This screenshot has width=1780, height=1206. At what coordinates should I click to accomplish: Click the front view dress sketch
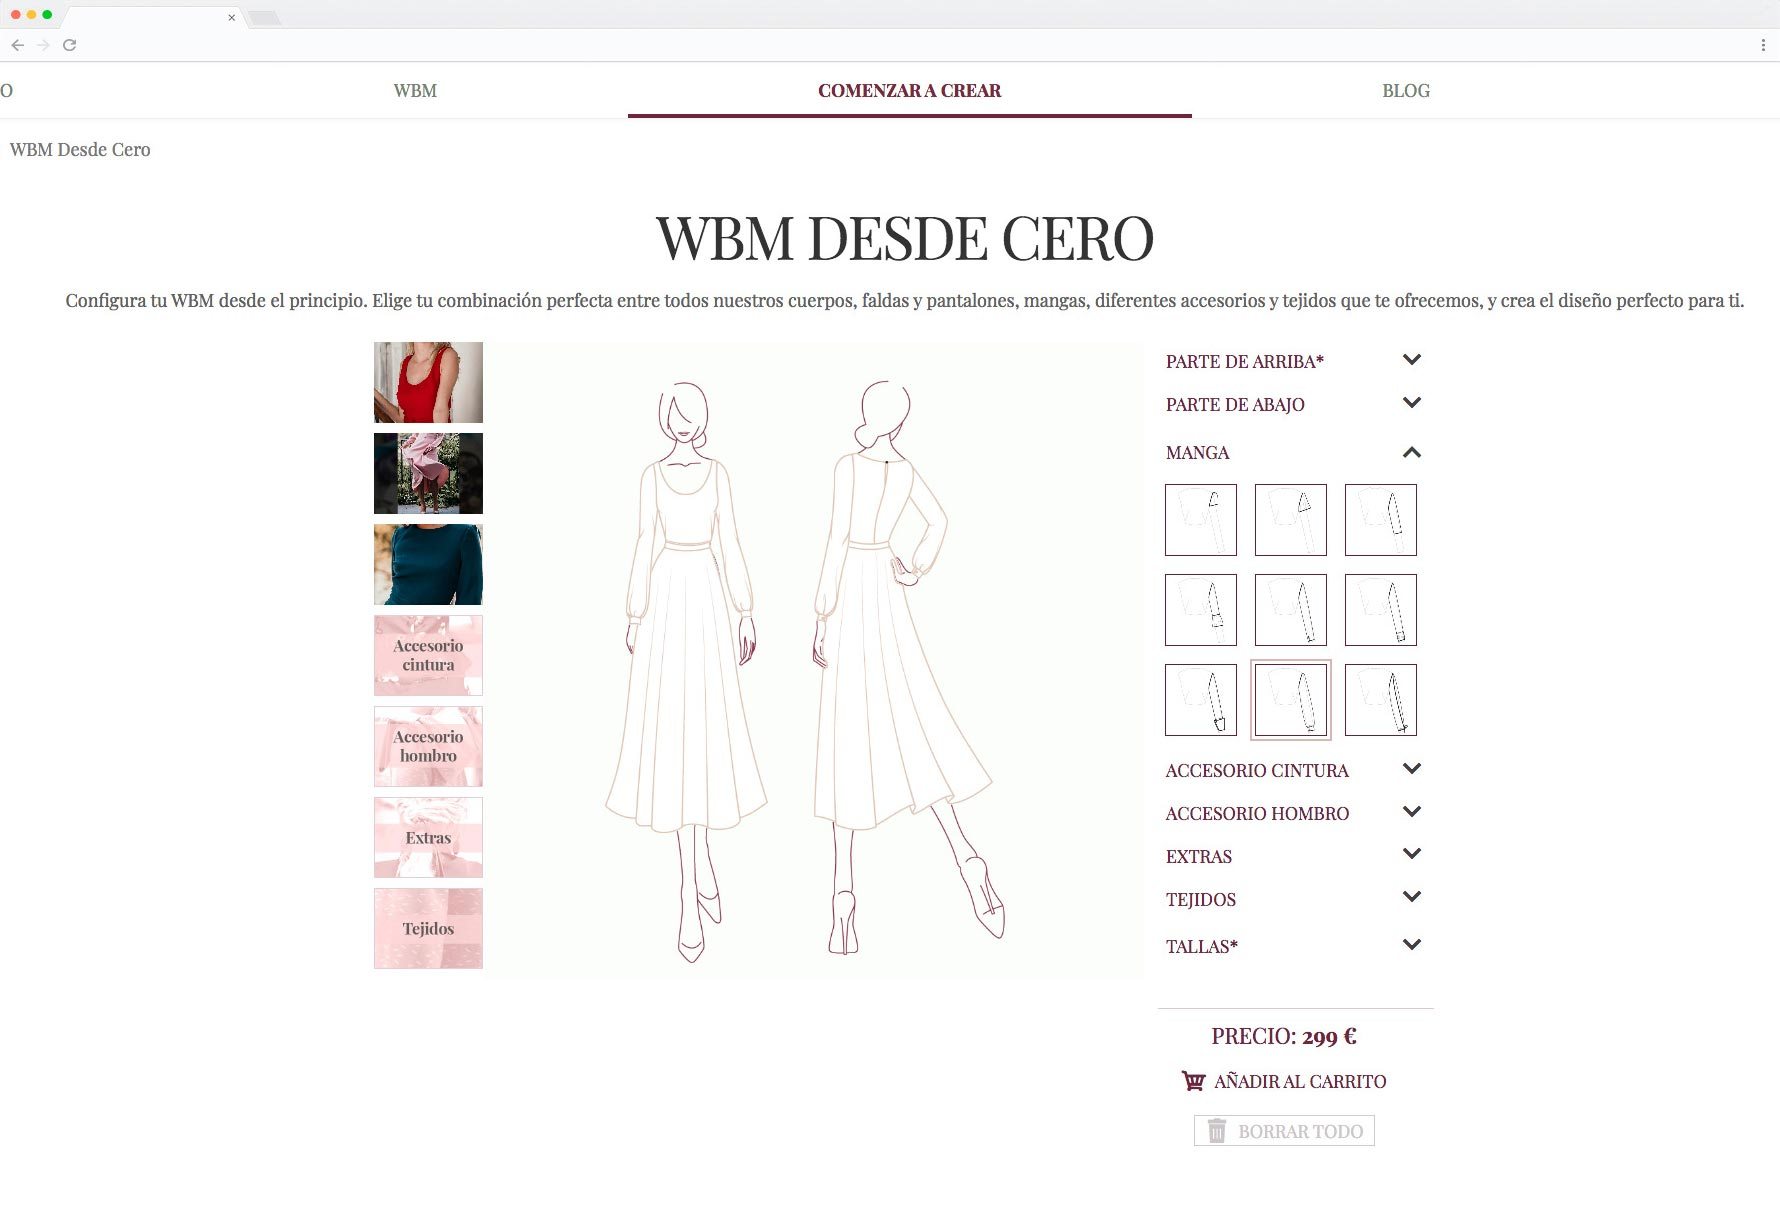pyautogui.click(x=687, y=670)
